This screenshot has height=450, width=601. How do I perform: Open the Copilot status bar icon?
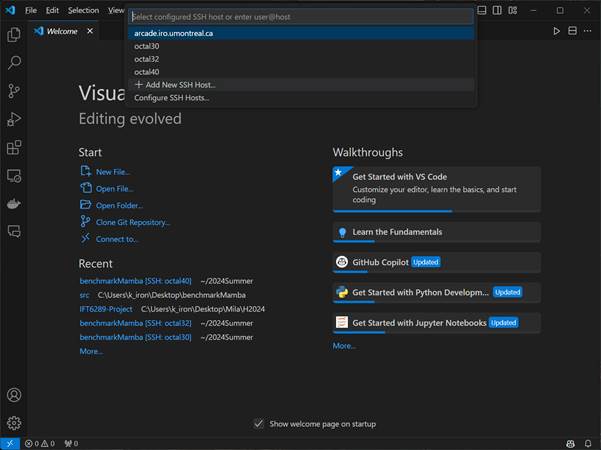click(570, 444)
